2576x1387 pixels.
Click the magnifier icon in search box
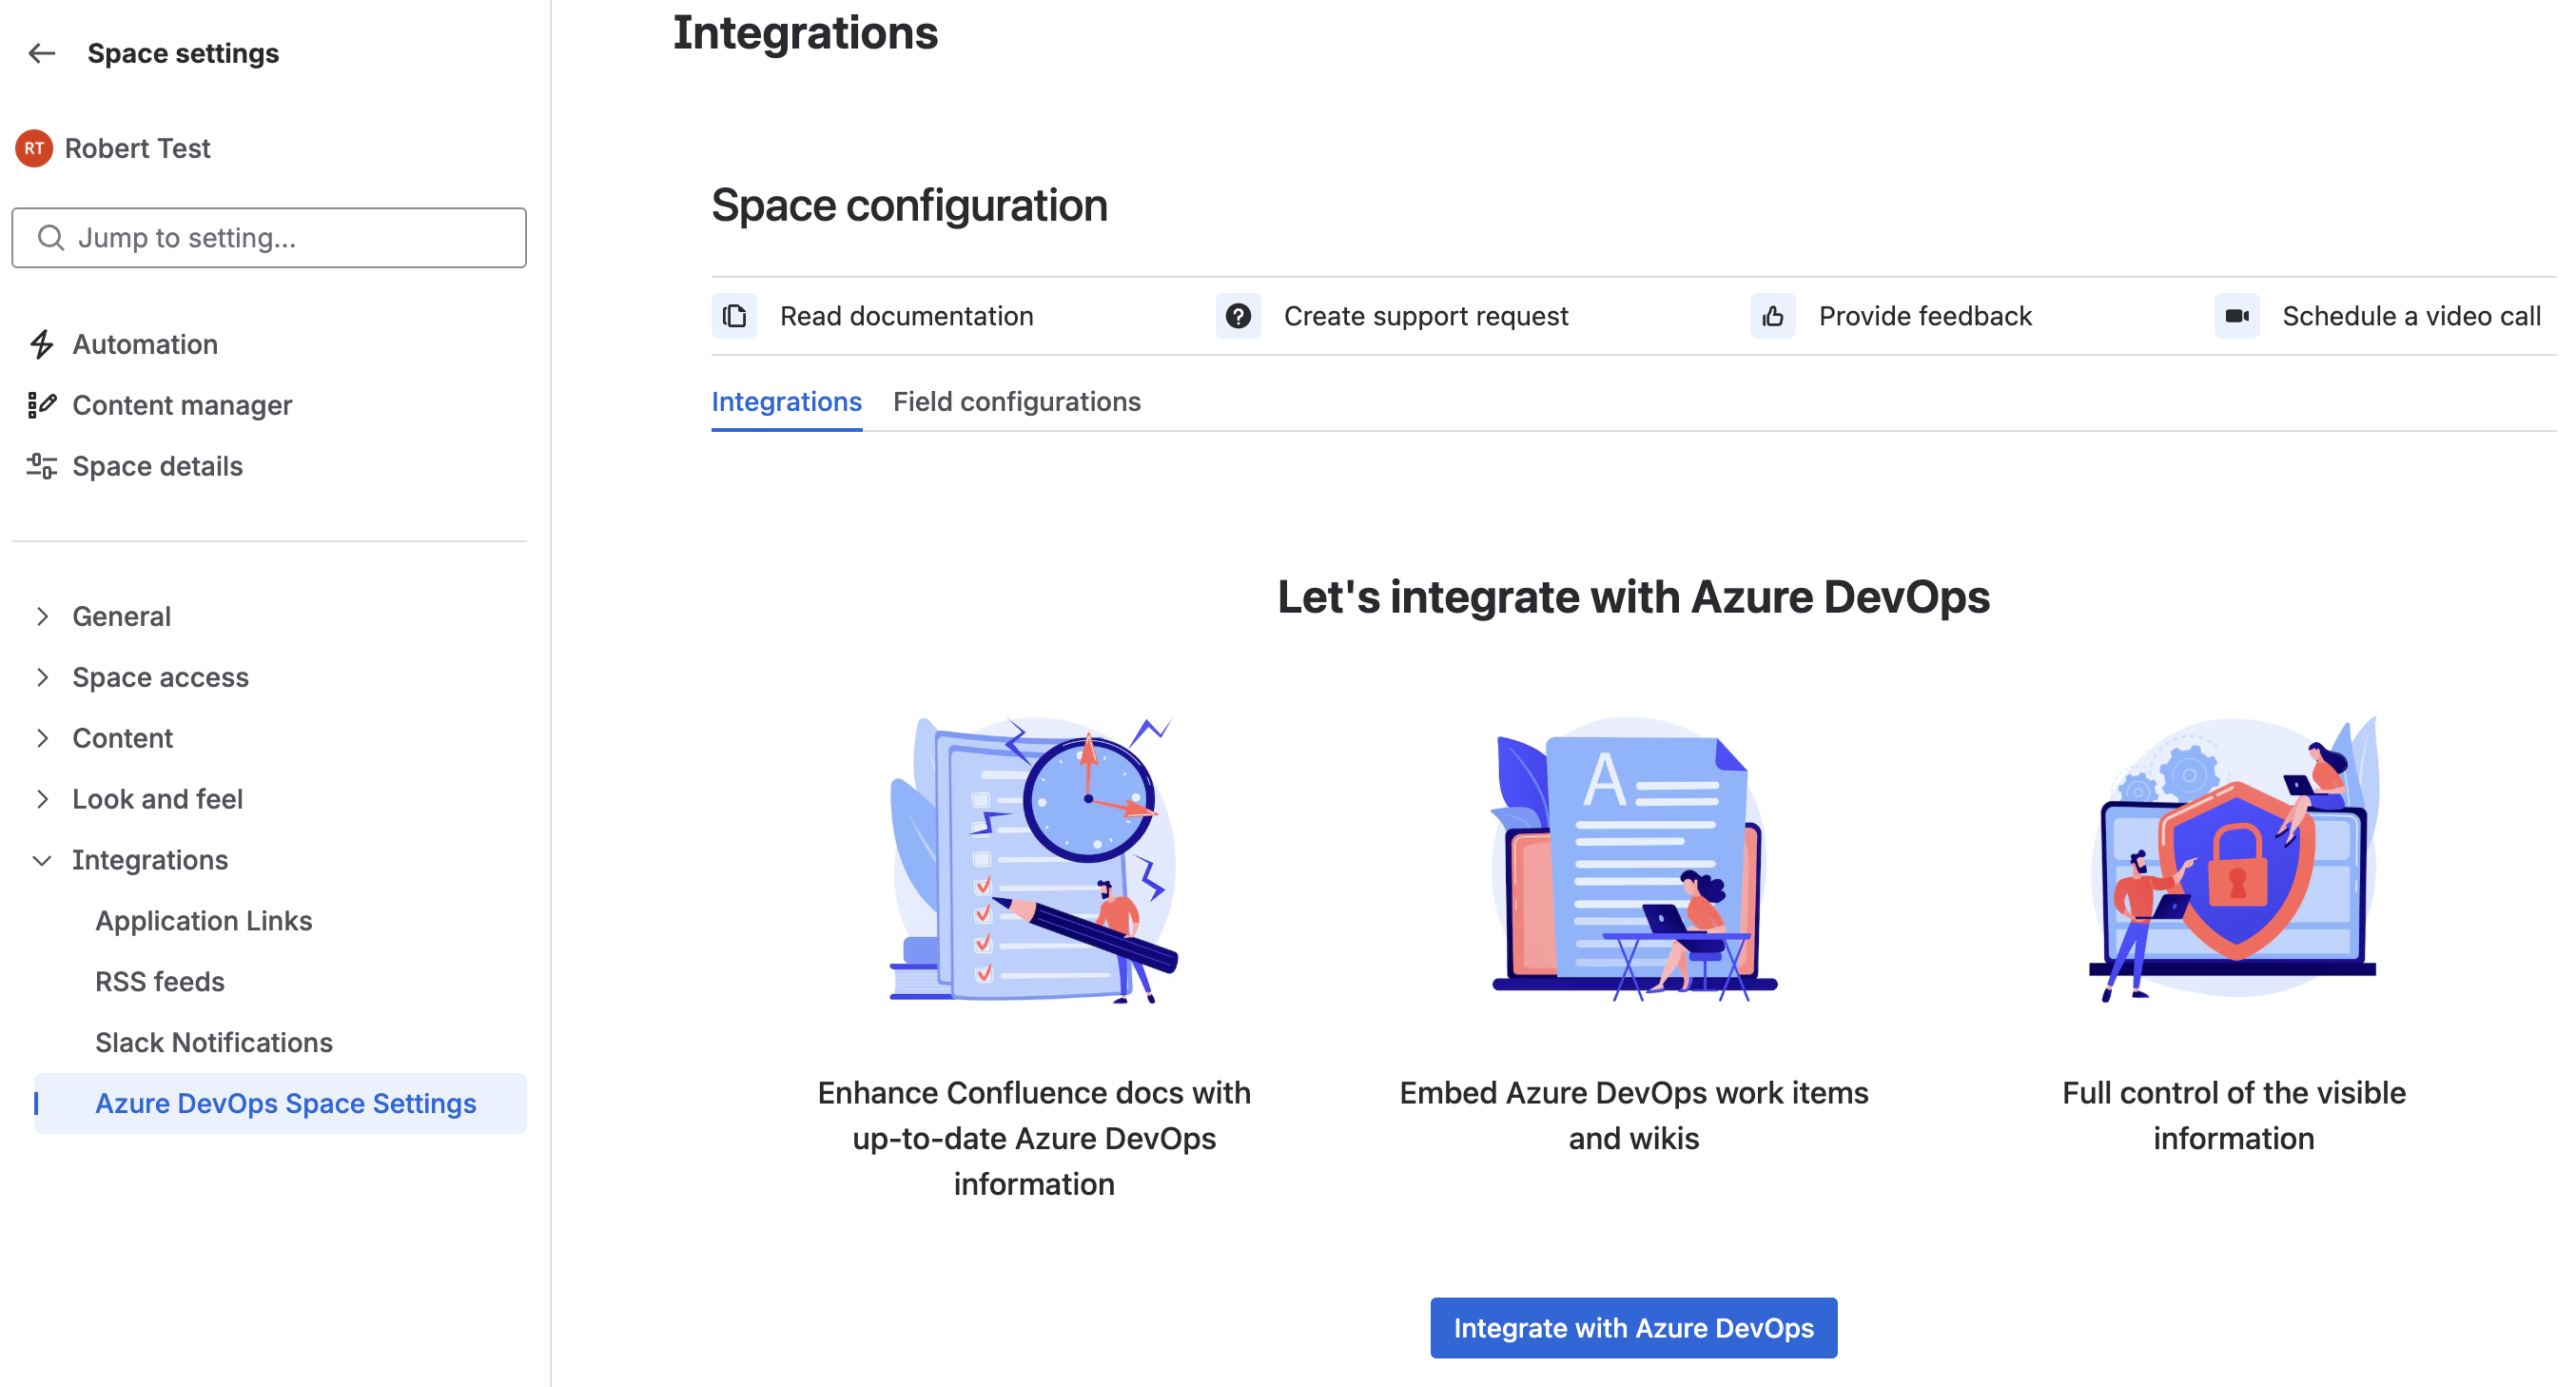51,238
